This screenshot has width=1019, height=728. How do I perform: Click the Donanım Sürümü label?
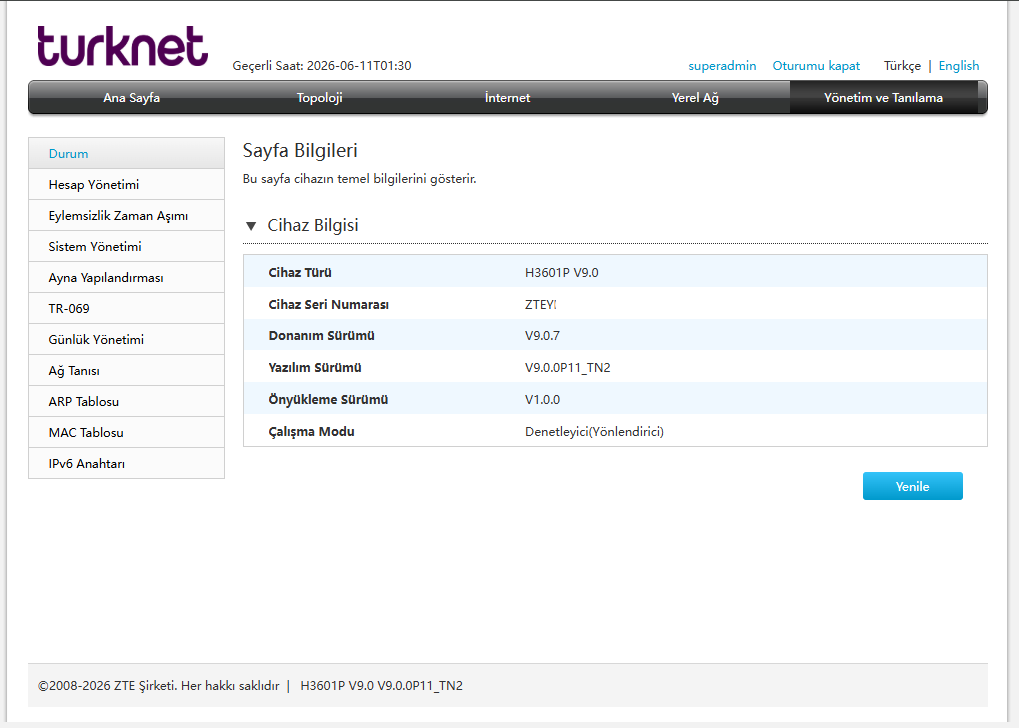tap(321, 335)
